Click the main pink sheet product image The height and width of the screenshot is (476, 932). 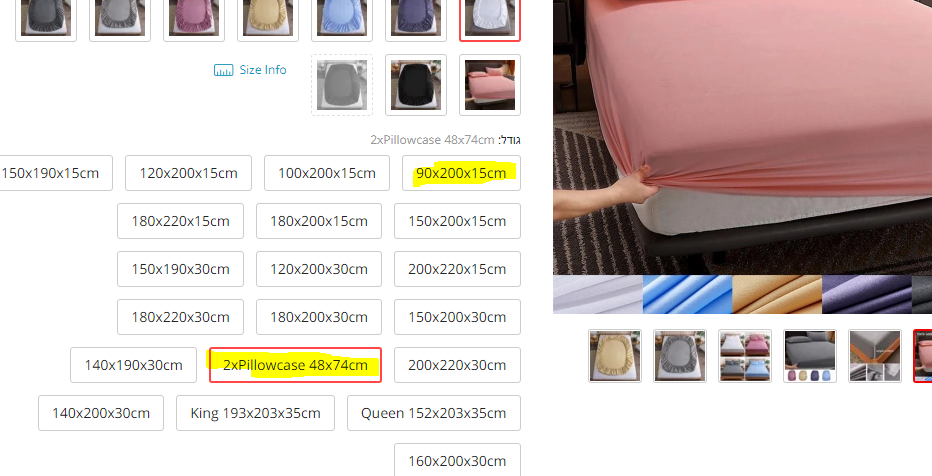click(x=742, y=137)
